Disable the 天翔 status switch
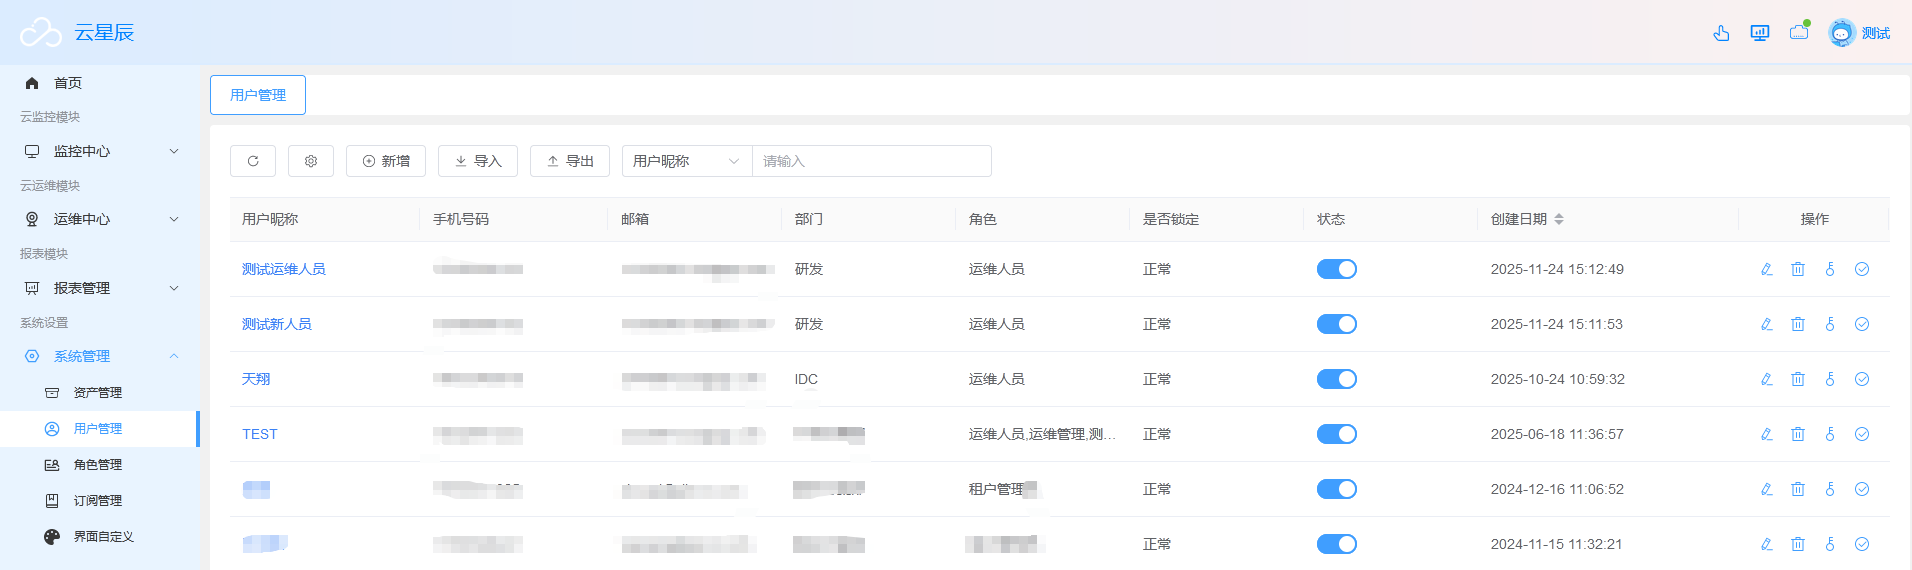 click(x=1337, y=379)
